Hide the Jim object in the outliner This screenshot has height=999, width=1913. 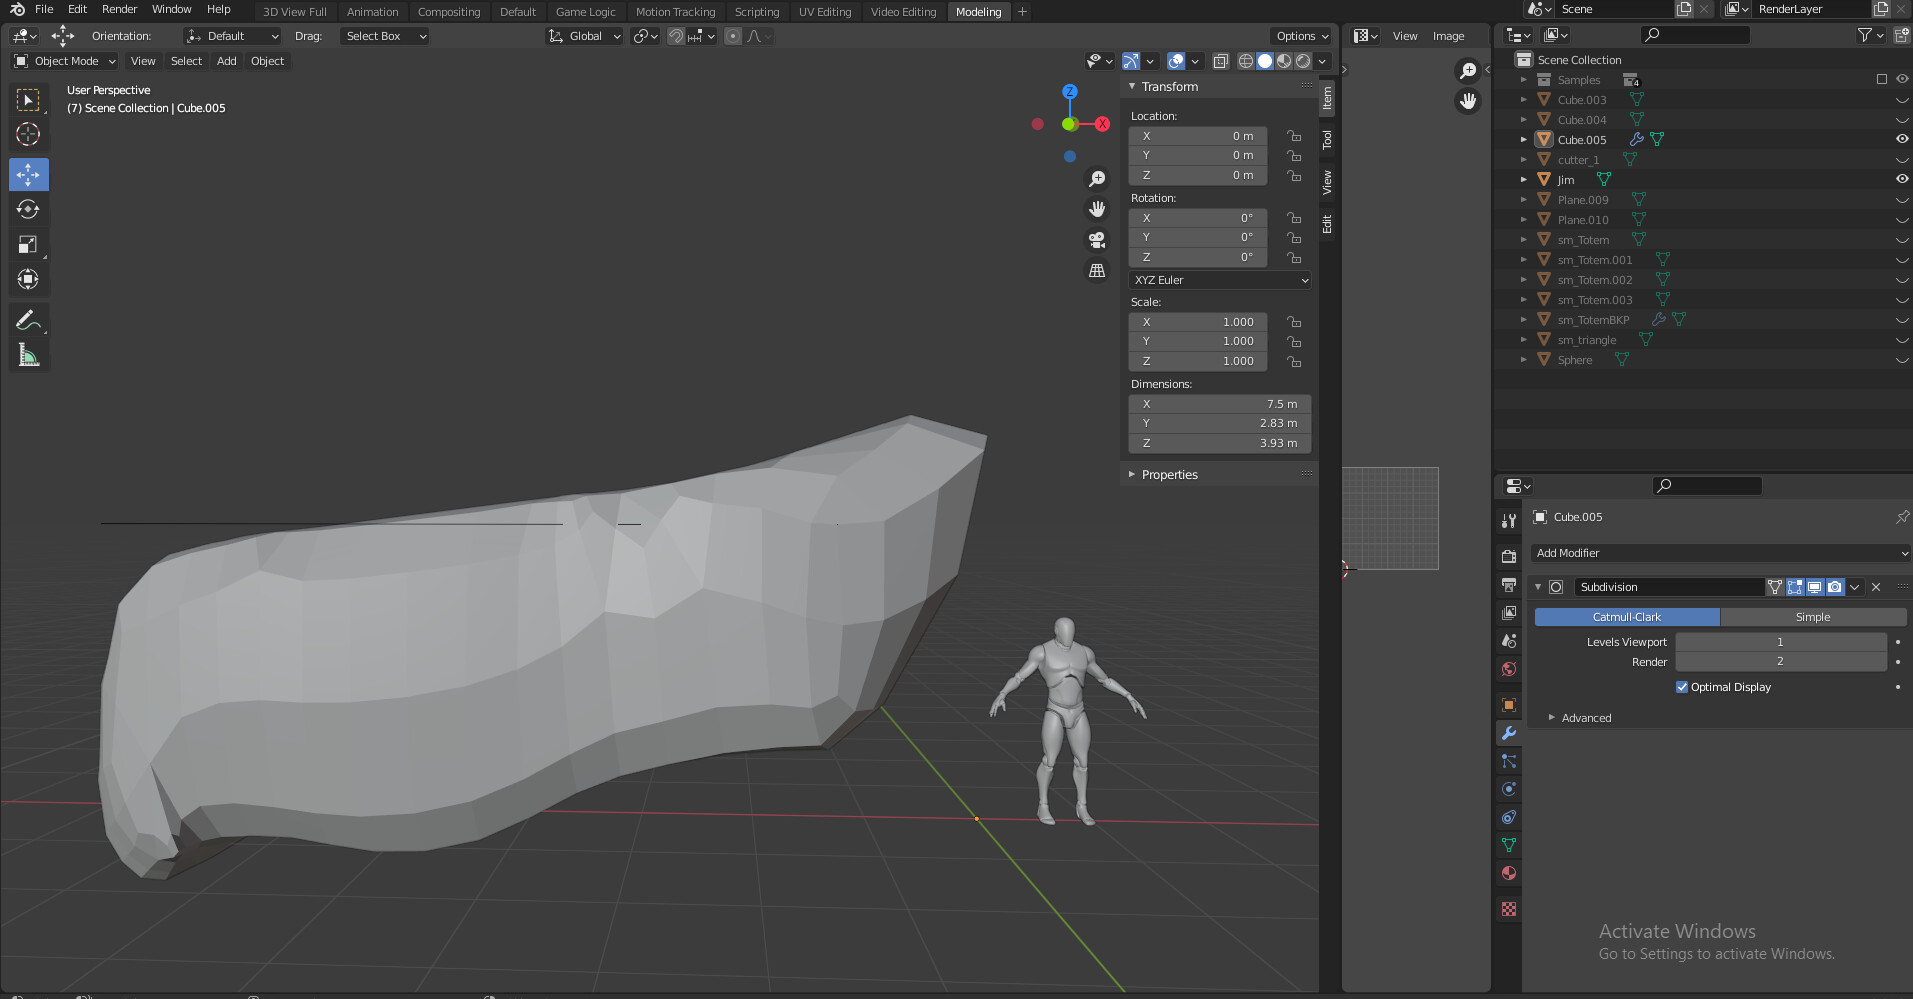1901,179
